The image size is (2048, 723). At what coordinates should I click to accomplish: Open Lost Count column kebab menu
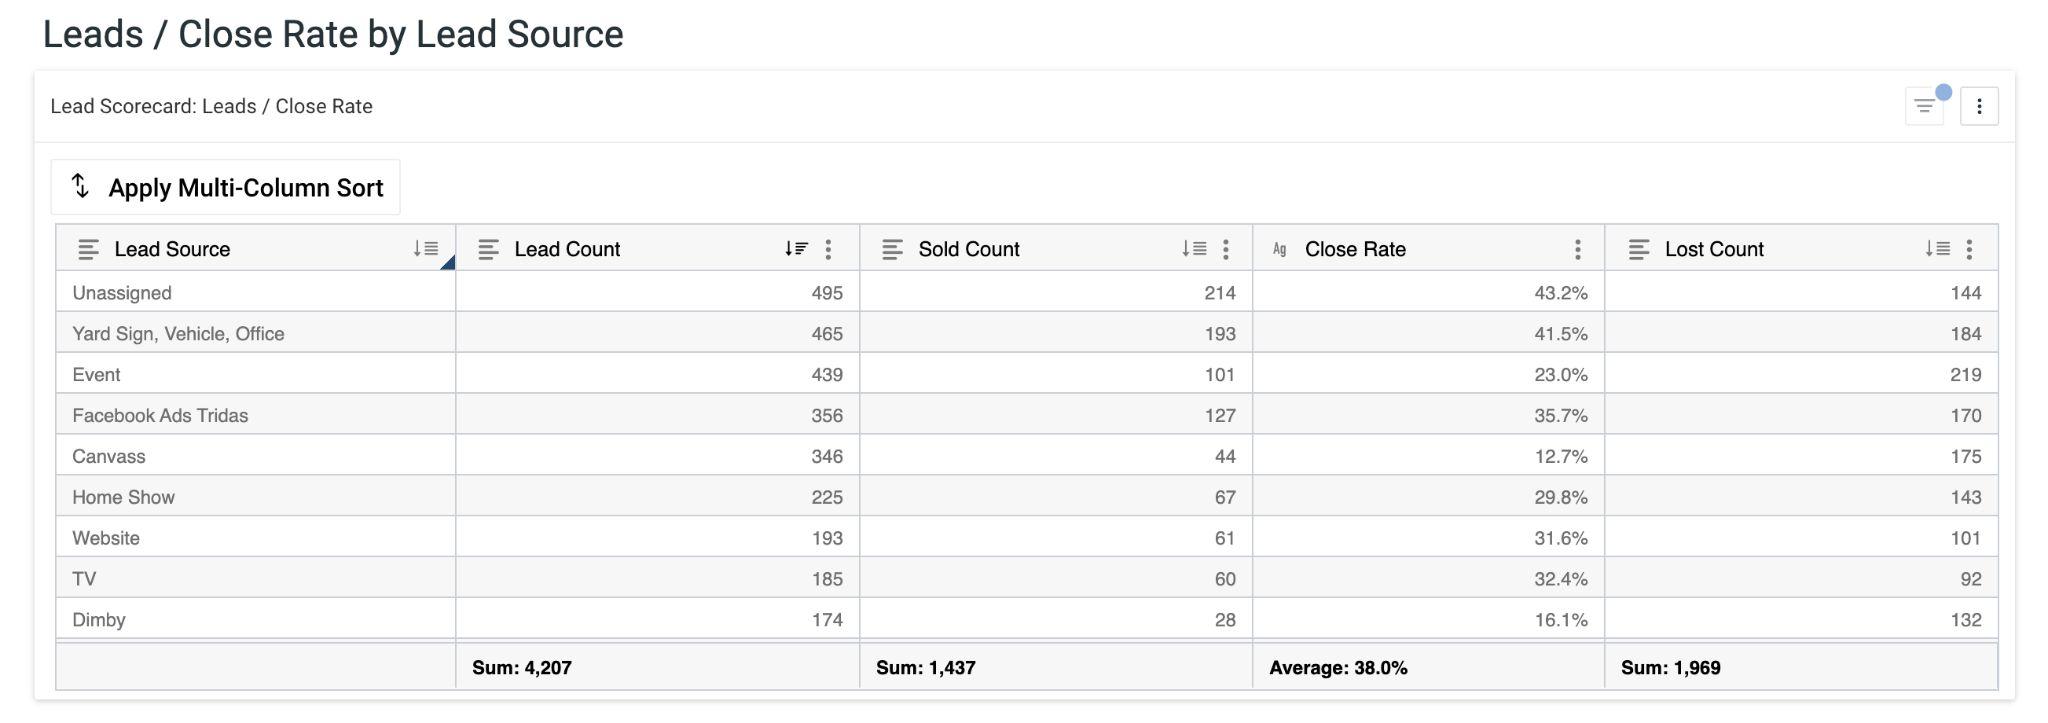click(x=1969, y=249)
